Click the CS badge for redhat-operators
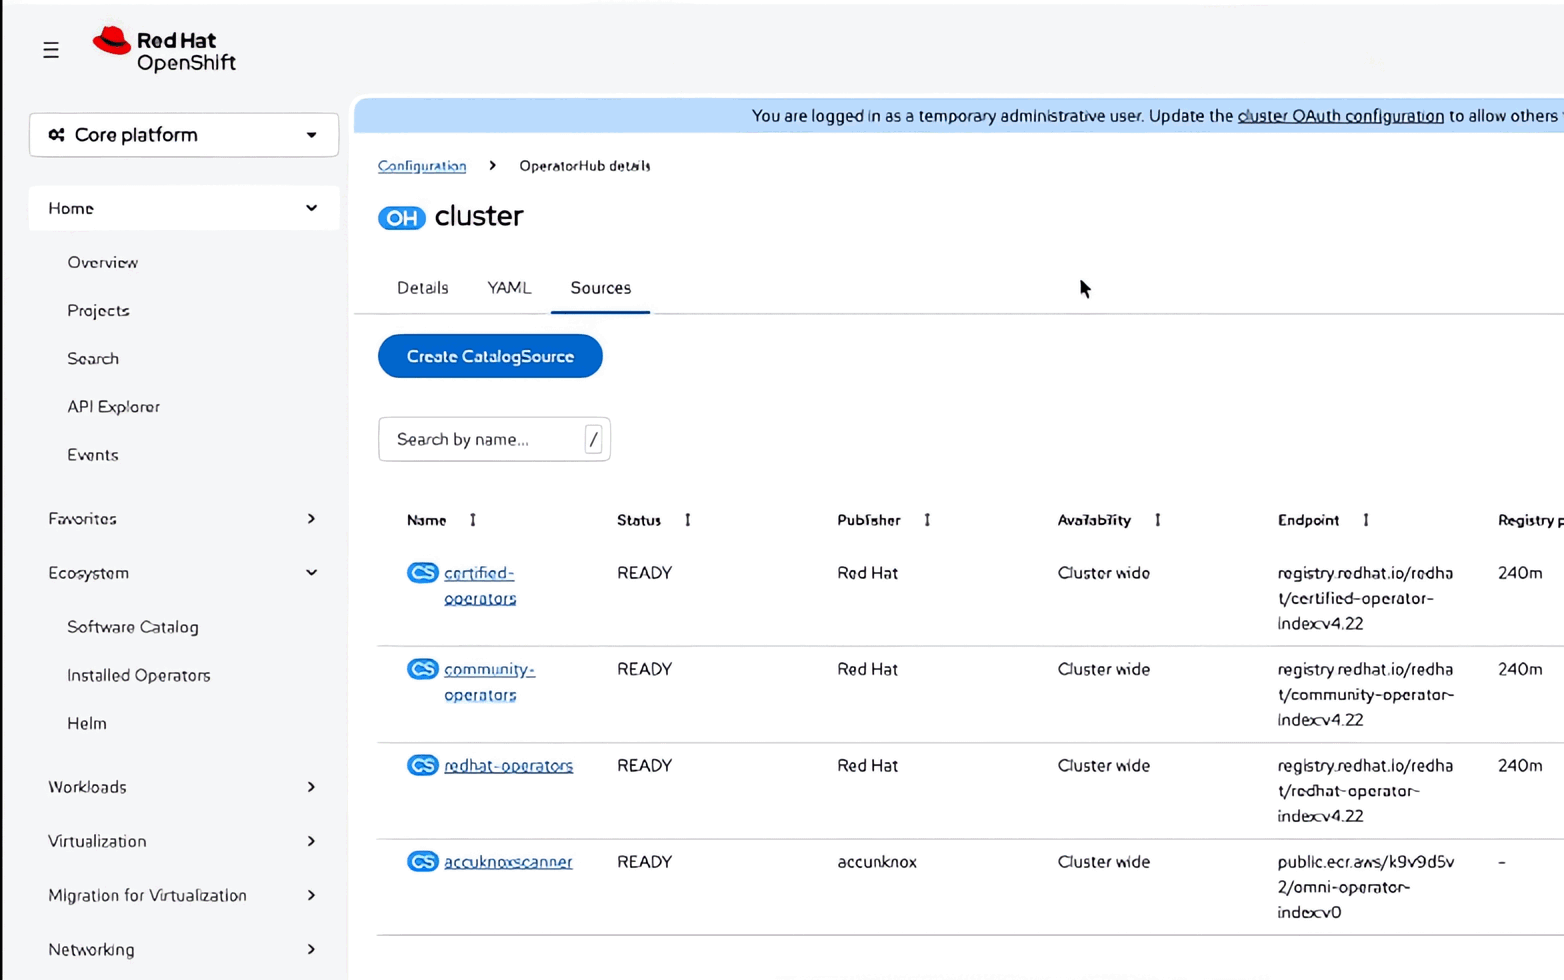 tap(423, 765)
